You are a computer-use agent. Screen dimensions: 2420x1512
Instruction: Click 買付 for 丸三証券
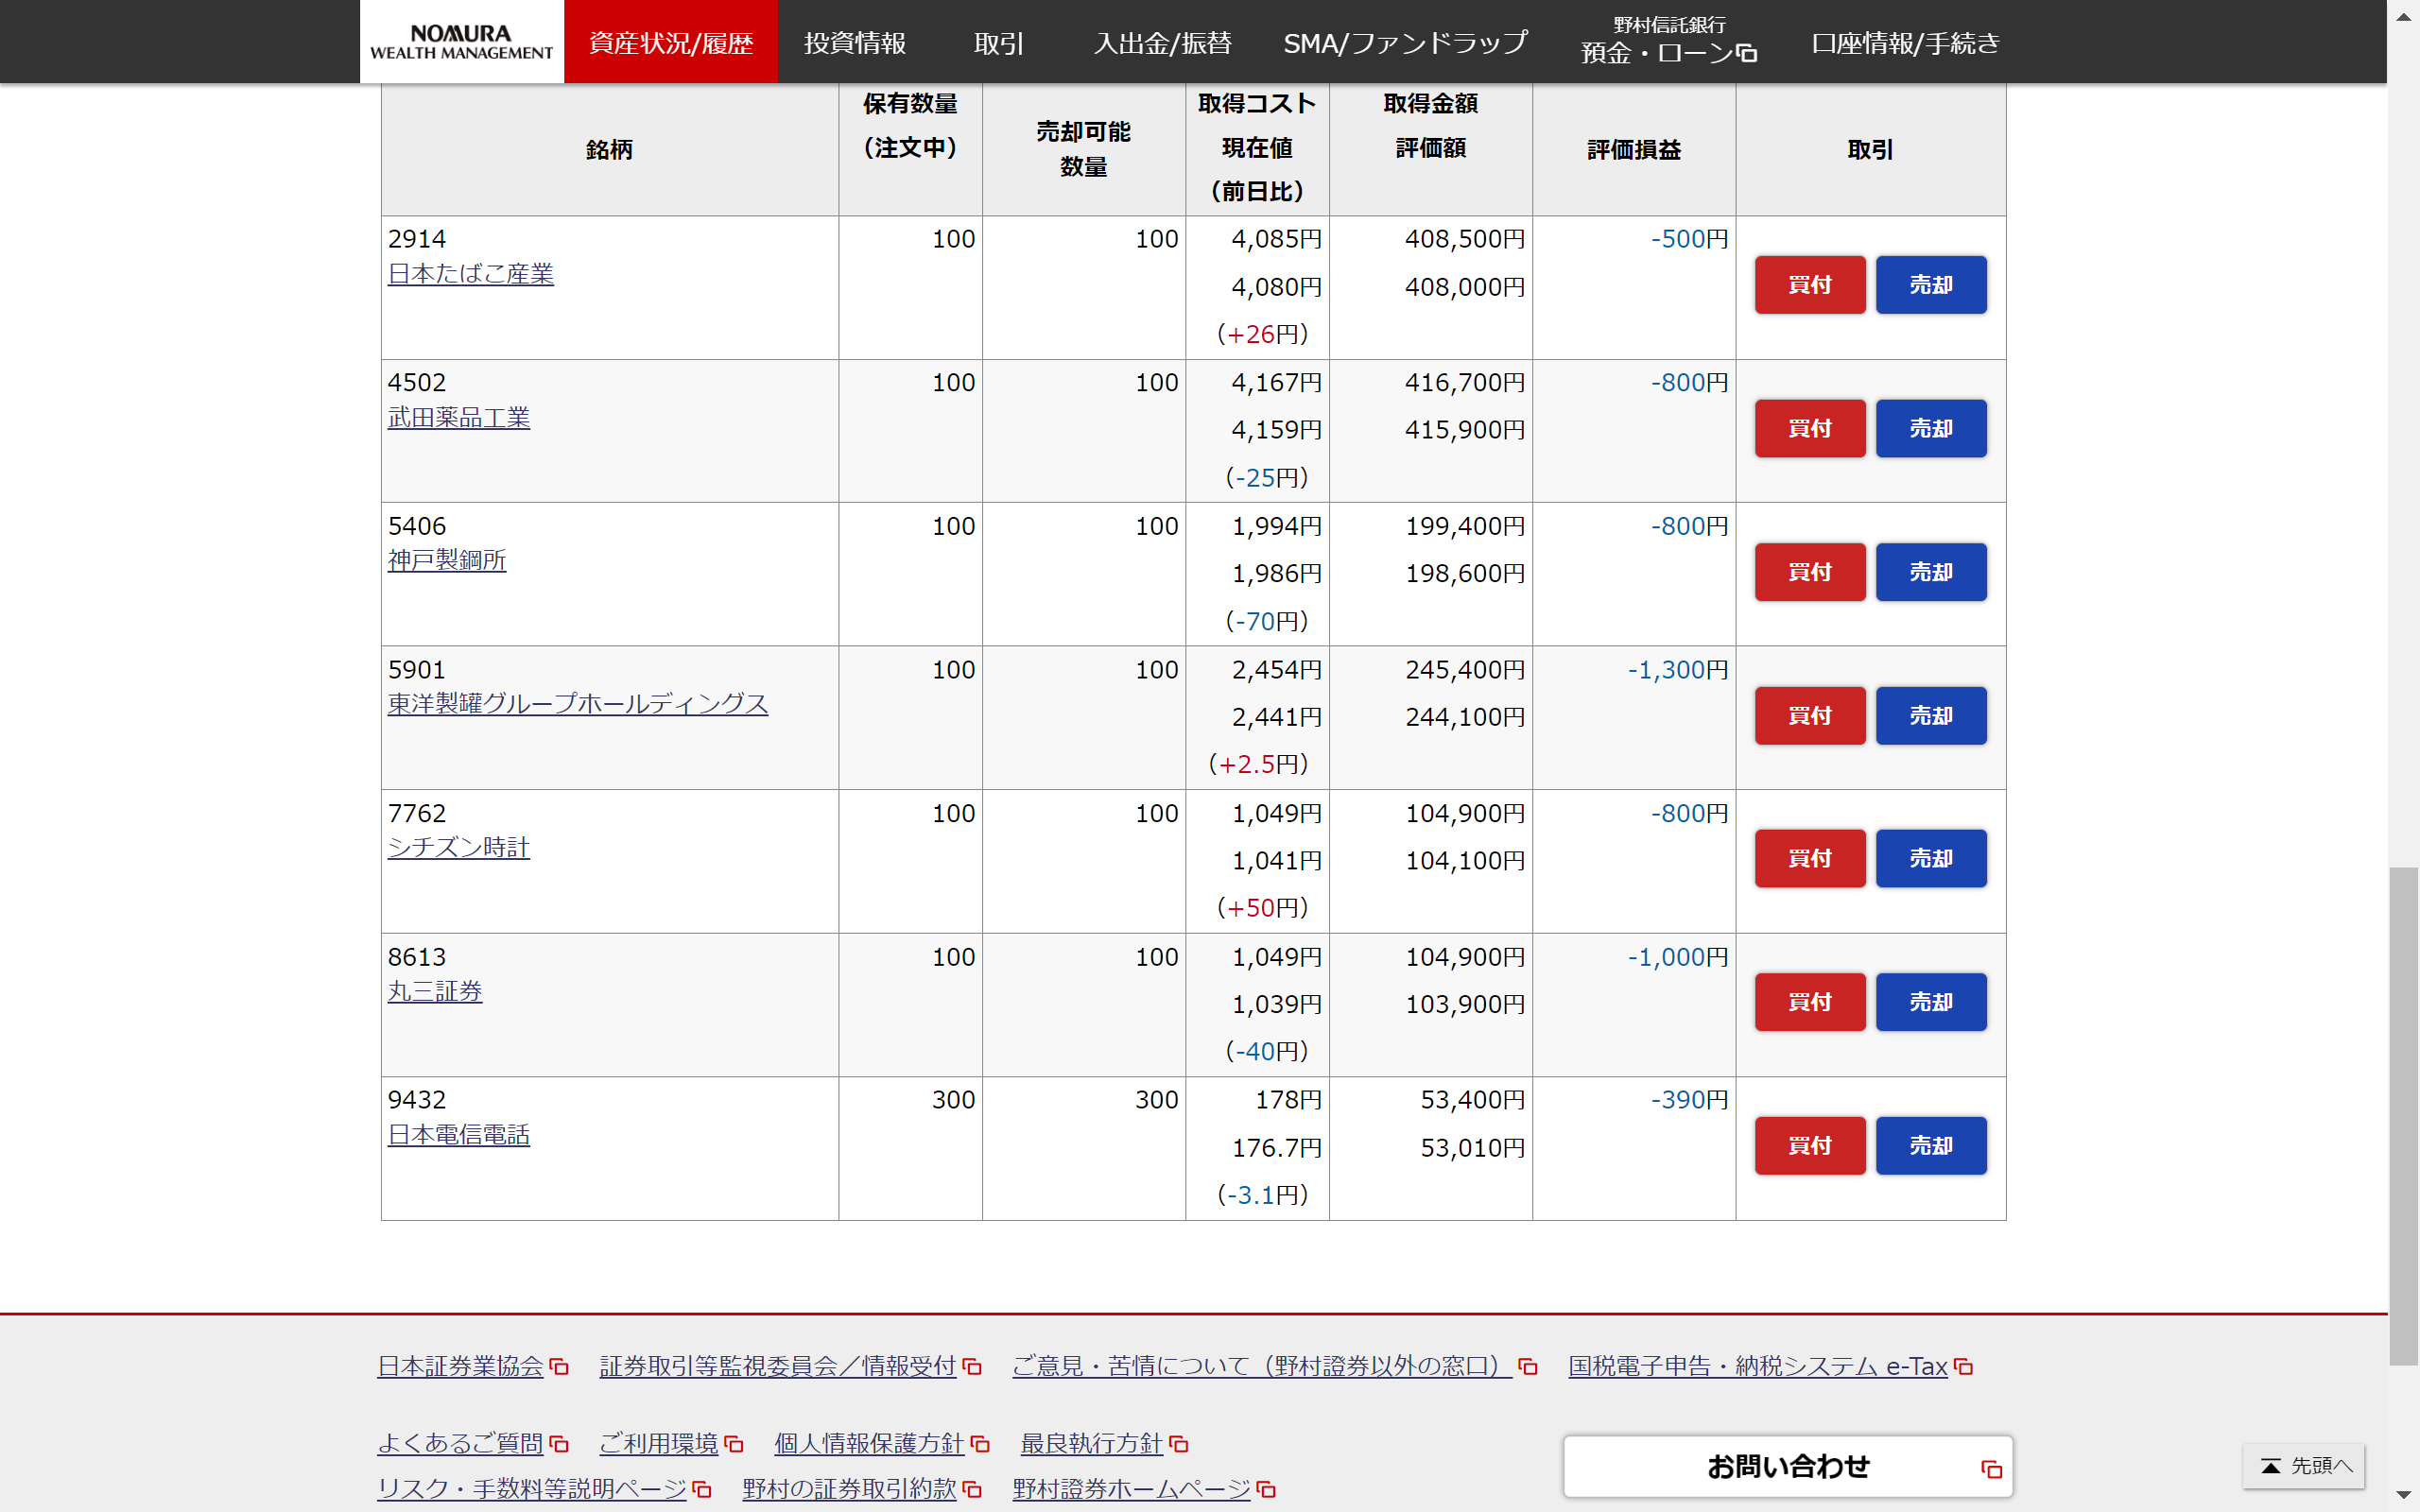tap(1810, 1002)
